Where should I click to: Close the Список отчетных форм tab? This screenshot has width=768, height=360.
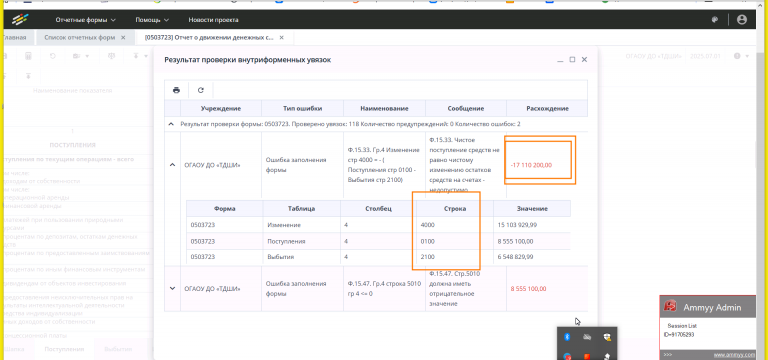pos(123,37)
